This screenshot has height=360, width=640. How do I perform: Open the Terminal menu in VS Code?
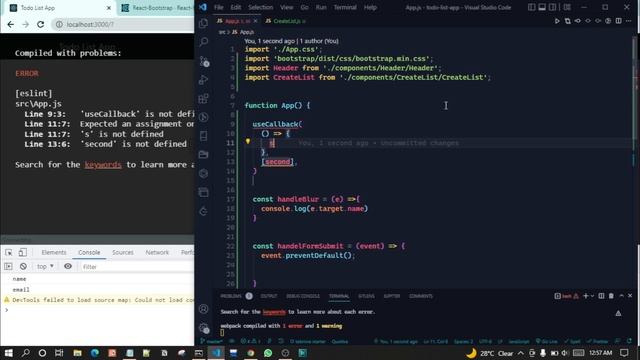(x=345, y=7)
